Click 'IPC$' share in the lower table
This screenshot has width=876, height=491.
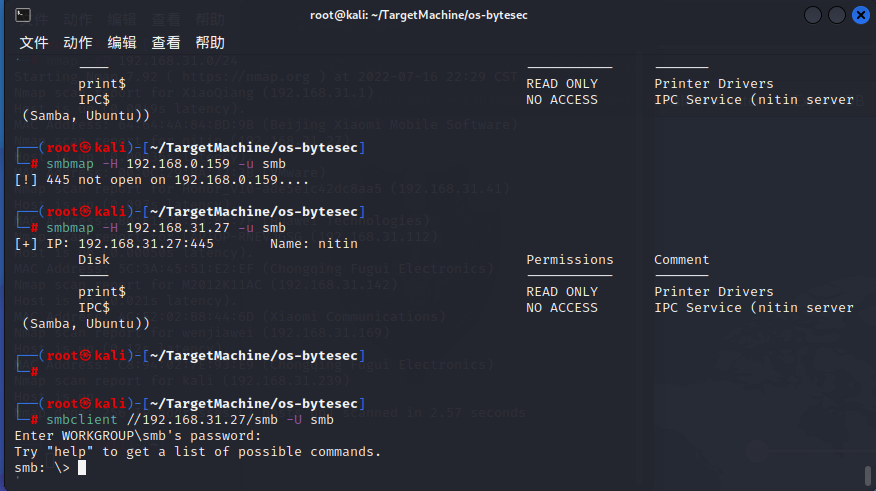pyautogui.click(x=94, y=308)
